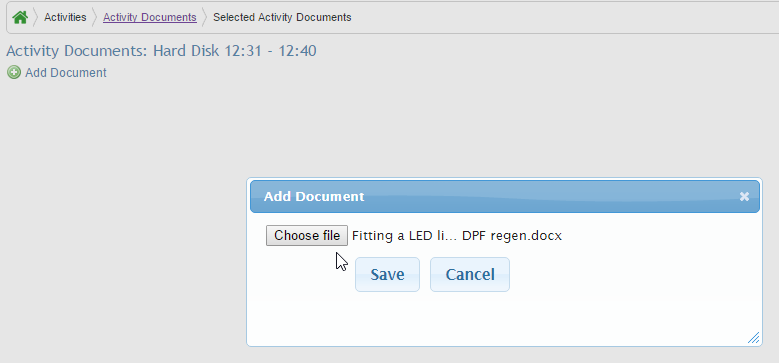
Task: Open the Activities breadcrumb item
Action: point(65,17)
